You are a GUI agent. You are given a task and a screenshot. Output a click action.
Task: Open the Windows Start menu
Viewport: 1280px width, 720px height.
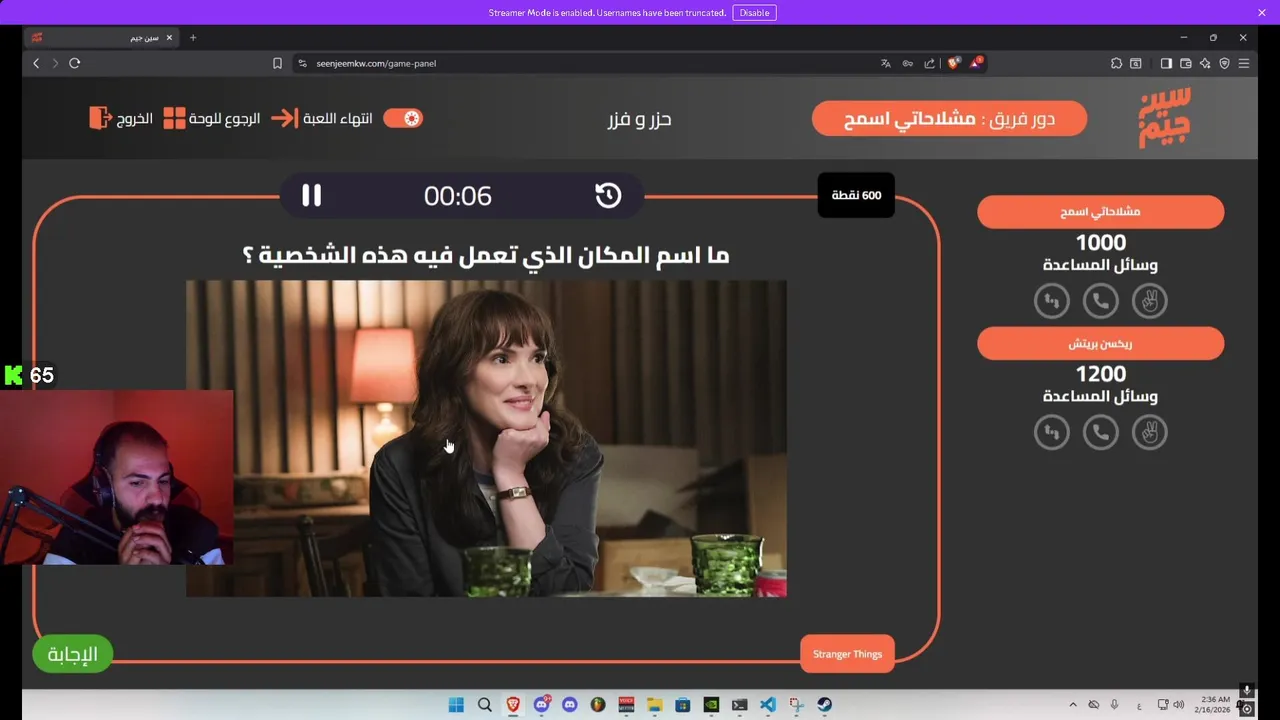click(x=456, y=705)
